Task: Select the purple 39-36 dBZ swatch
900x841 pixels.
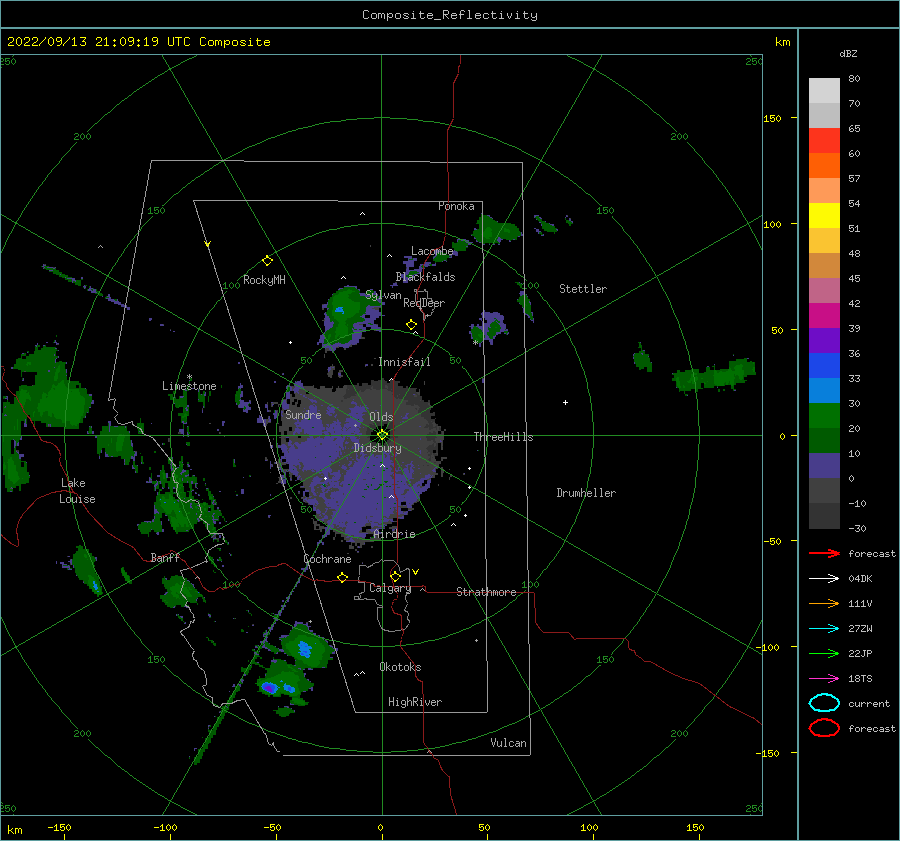Action: coord(824,340)
